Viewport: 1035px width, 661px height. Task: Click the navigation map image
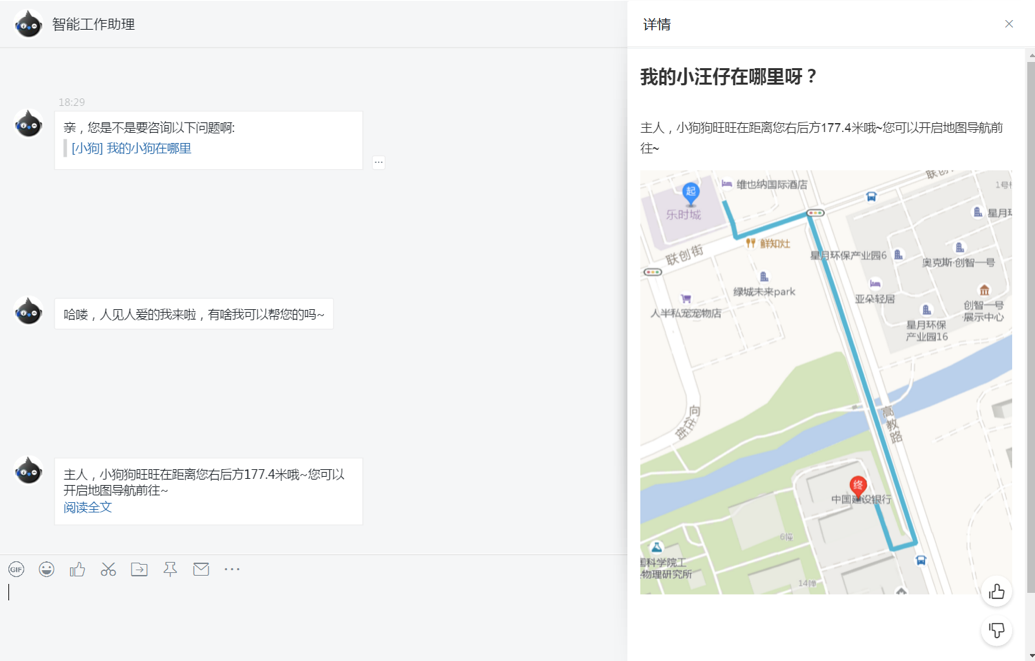coord(826,382)
